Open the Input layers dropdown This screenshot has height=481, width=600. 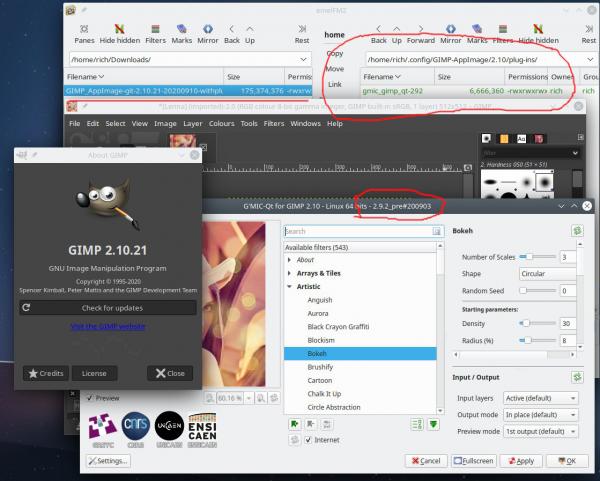540,398
